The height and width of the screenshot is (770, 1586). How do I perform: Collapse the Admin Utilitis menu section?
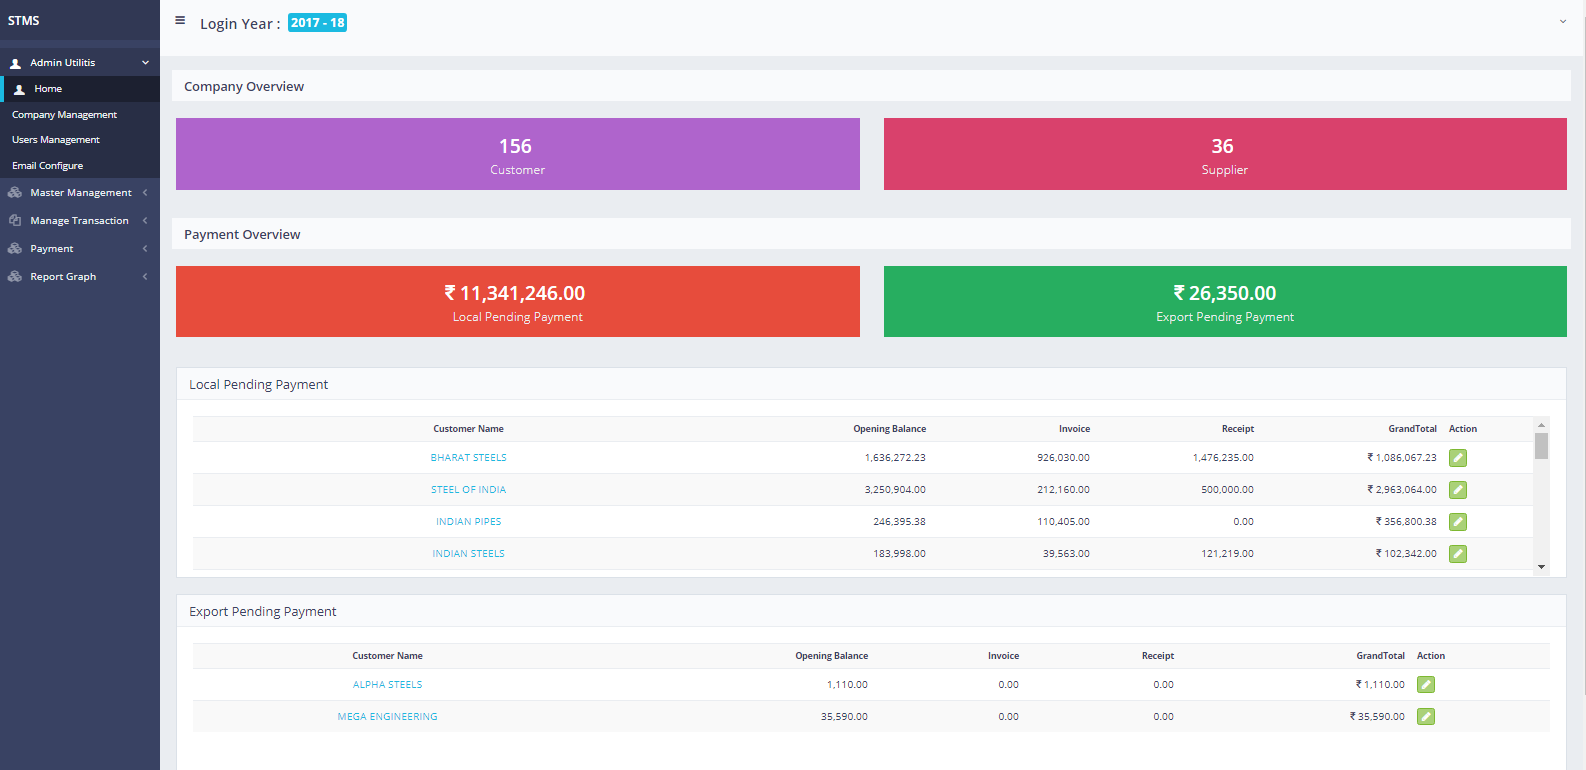point(145,63)
